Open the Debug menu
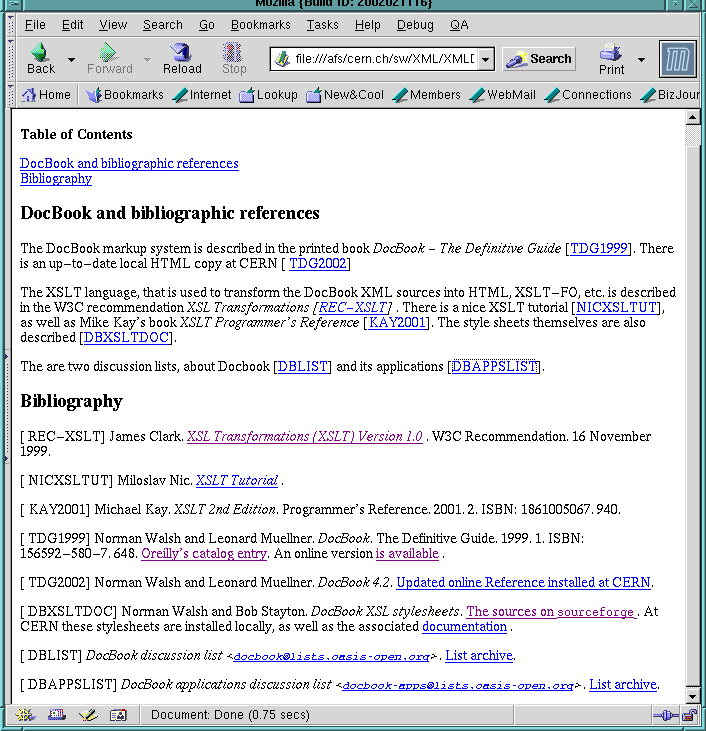706x731 pixels. click(415, 25)
